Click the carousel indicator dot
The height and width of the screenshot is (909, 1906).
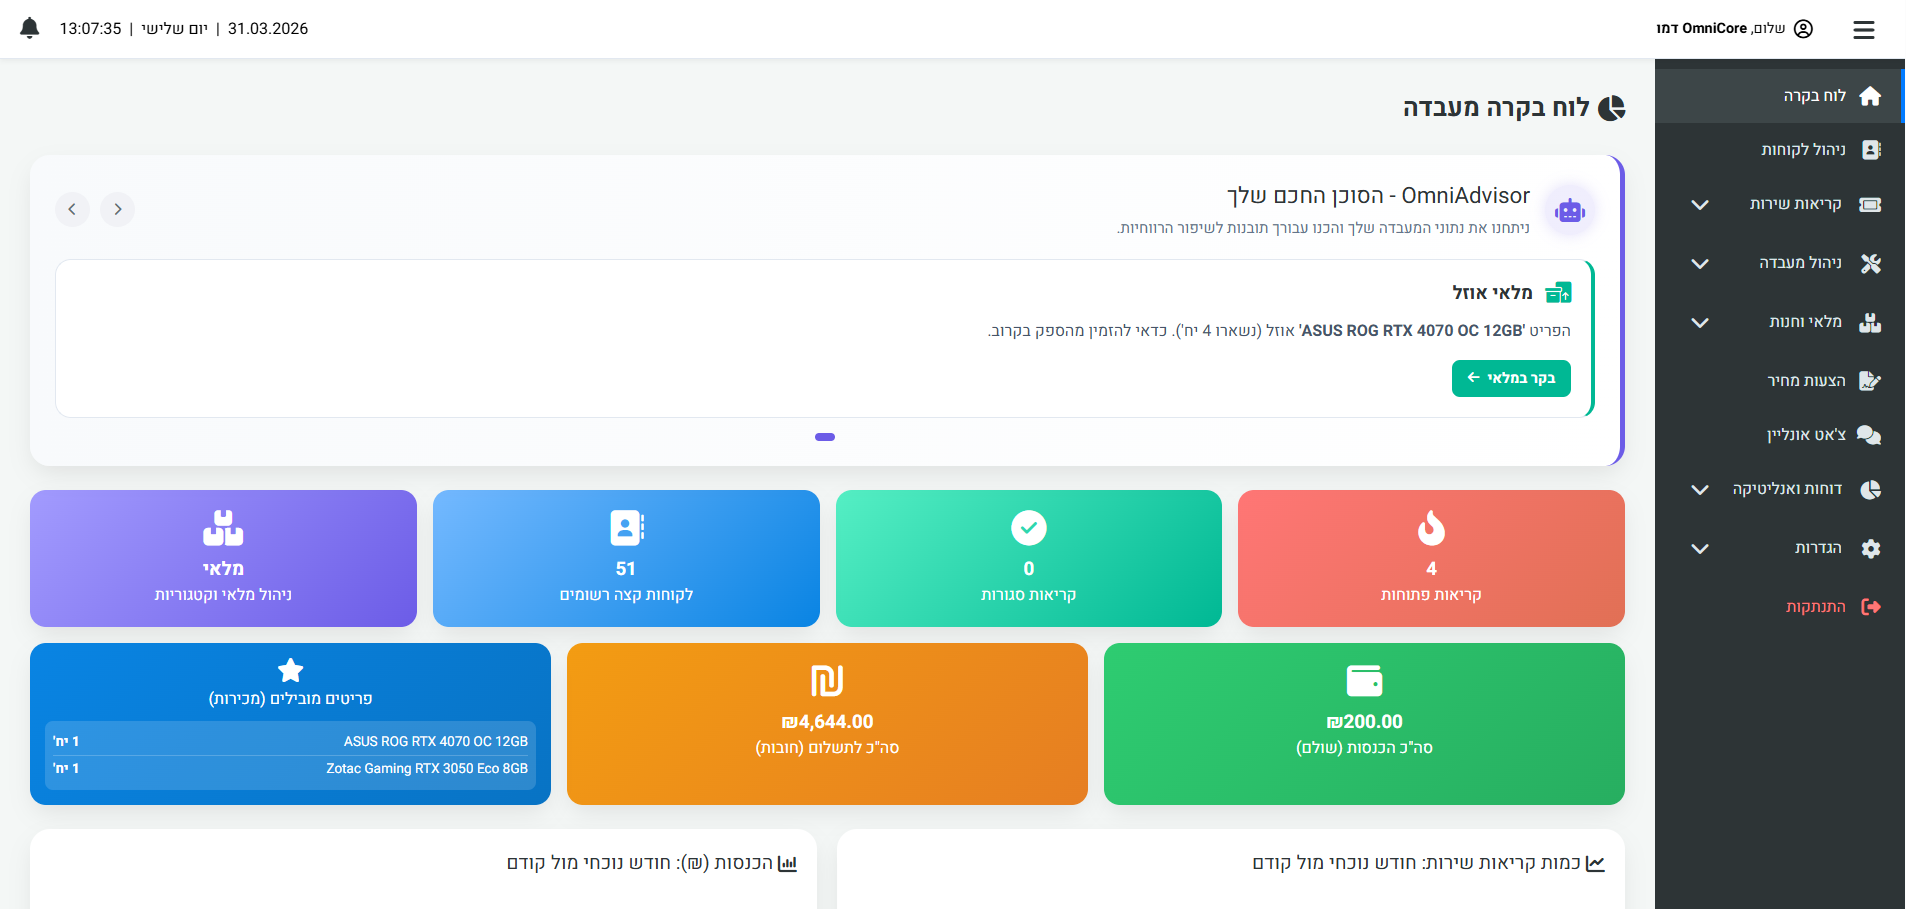coord(825,437)
